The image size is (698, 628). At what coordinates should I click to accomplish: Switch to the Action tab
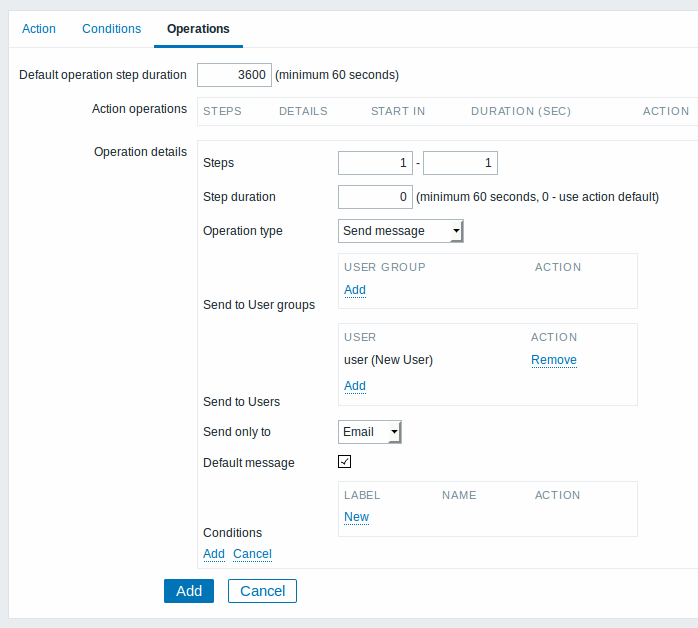39,29
